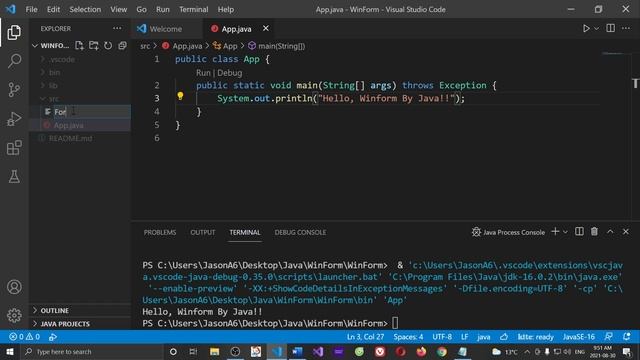
Task: Expand the bin folder
Action: [80, 72]
